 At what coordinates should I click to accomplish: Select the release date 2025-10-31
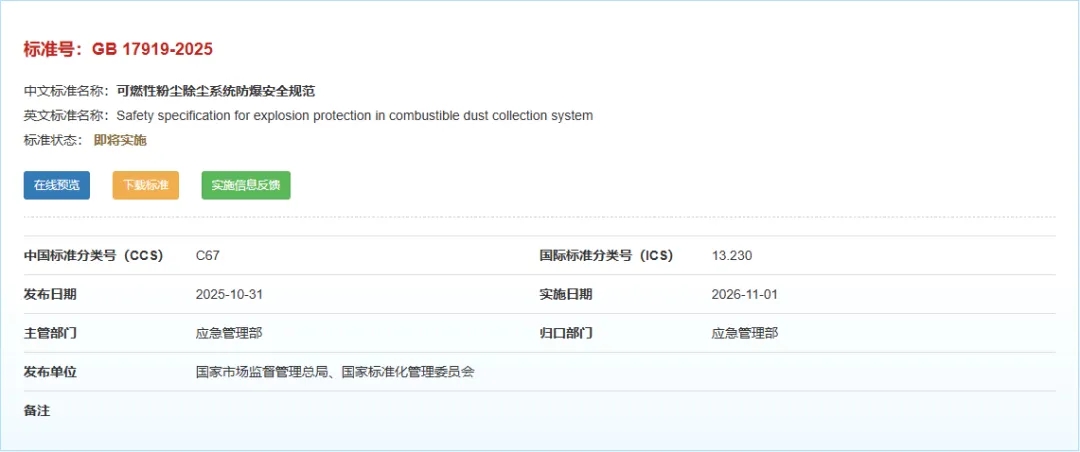229,294
